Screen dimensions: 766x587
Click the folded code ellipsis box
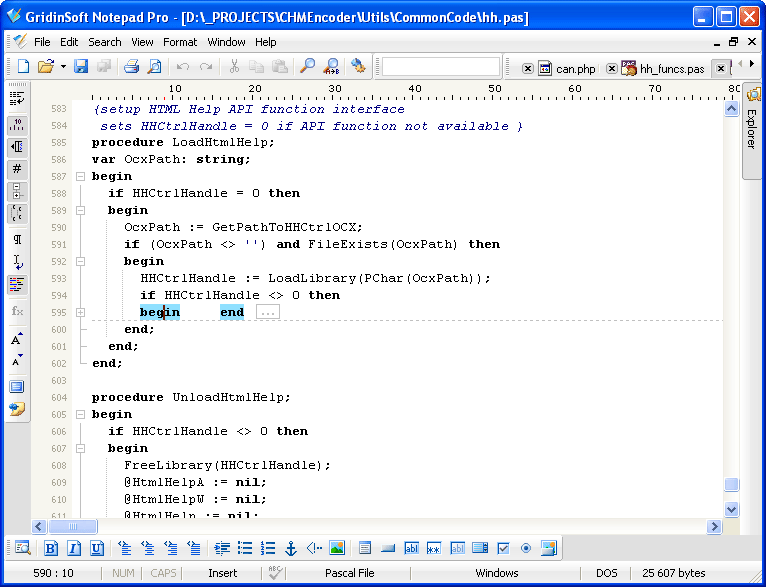click(268, 312)
